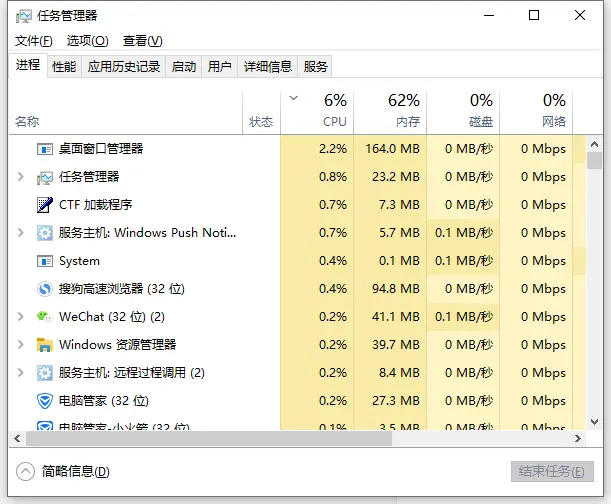This screenshot has width=611, height=504.
Task: Switch to the 性能 tab
Action: pyautogui.click(x=64, y=67)
